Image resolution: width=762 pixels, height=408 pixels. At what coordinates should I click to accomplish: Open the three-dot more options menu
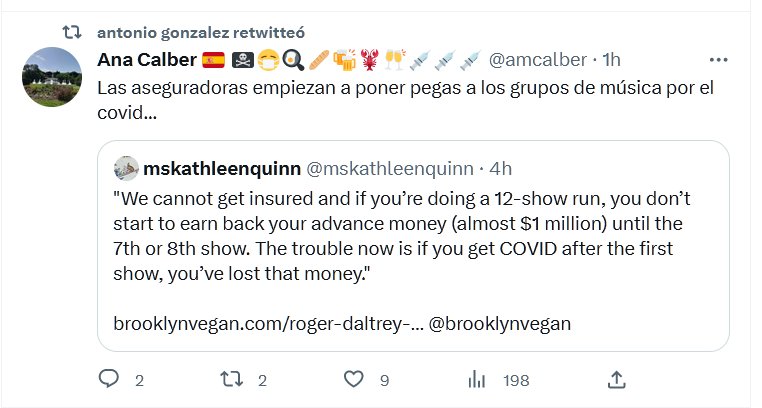click(x=718, y=60)
